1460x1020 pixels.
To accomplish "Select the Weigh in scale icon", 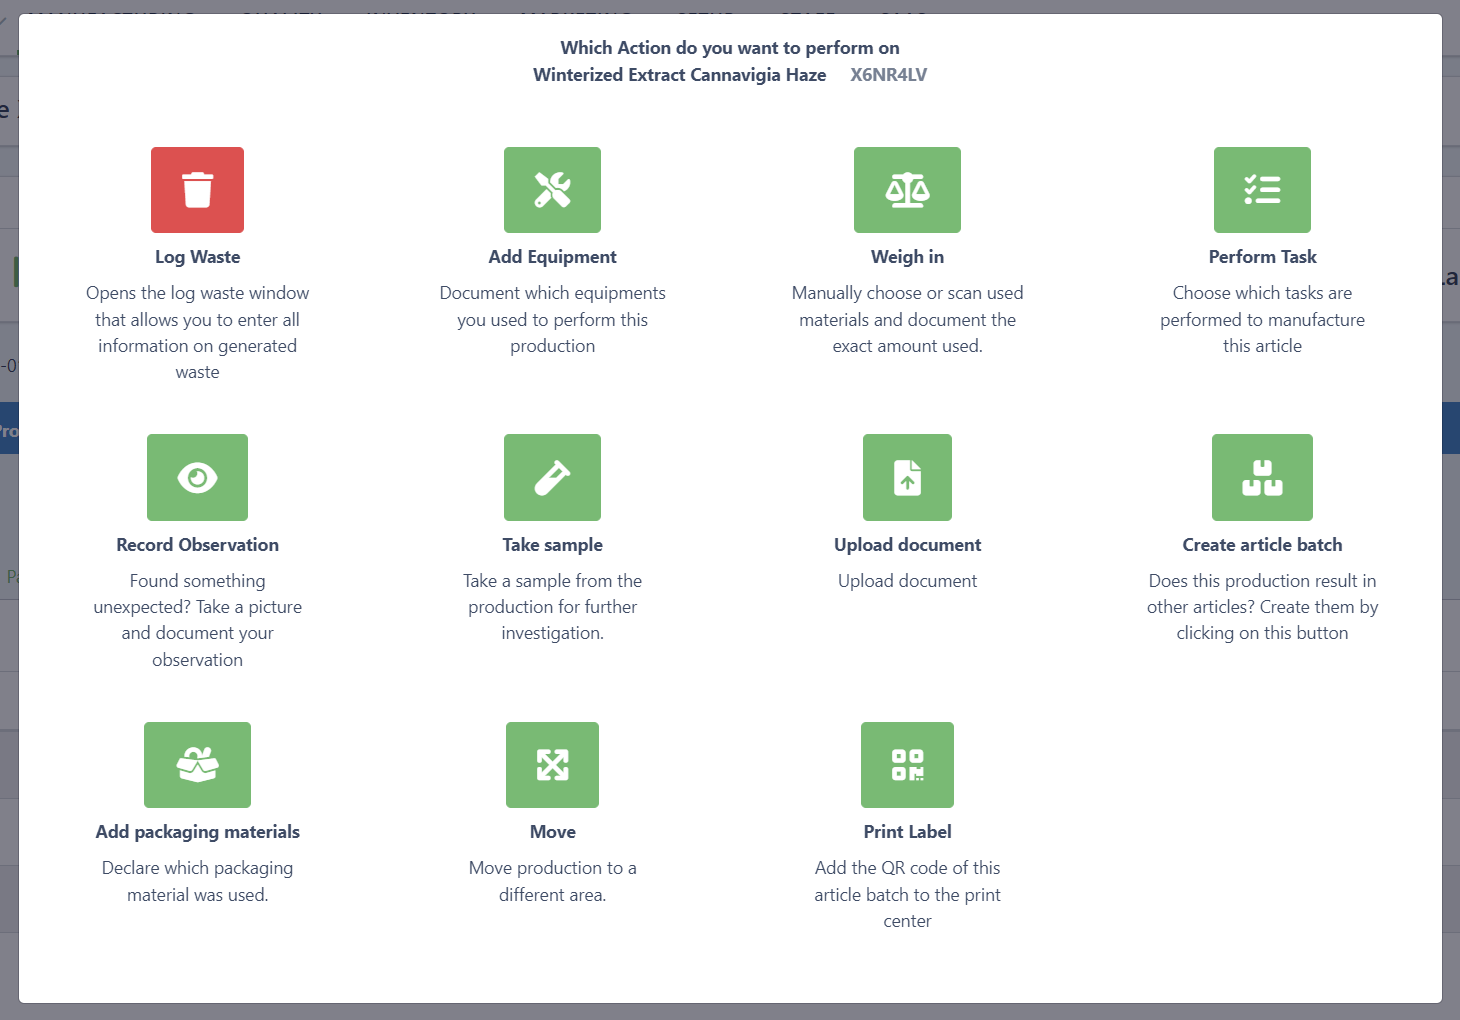I will (907, 190).
